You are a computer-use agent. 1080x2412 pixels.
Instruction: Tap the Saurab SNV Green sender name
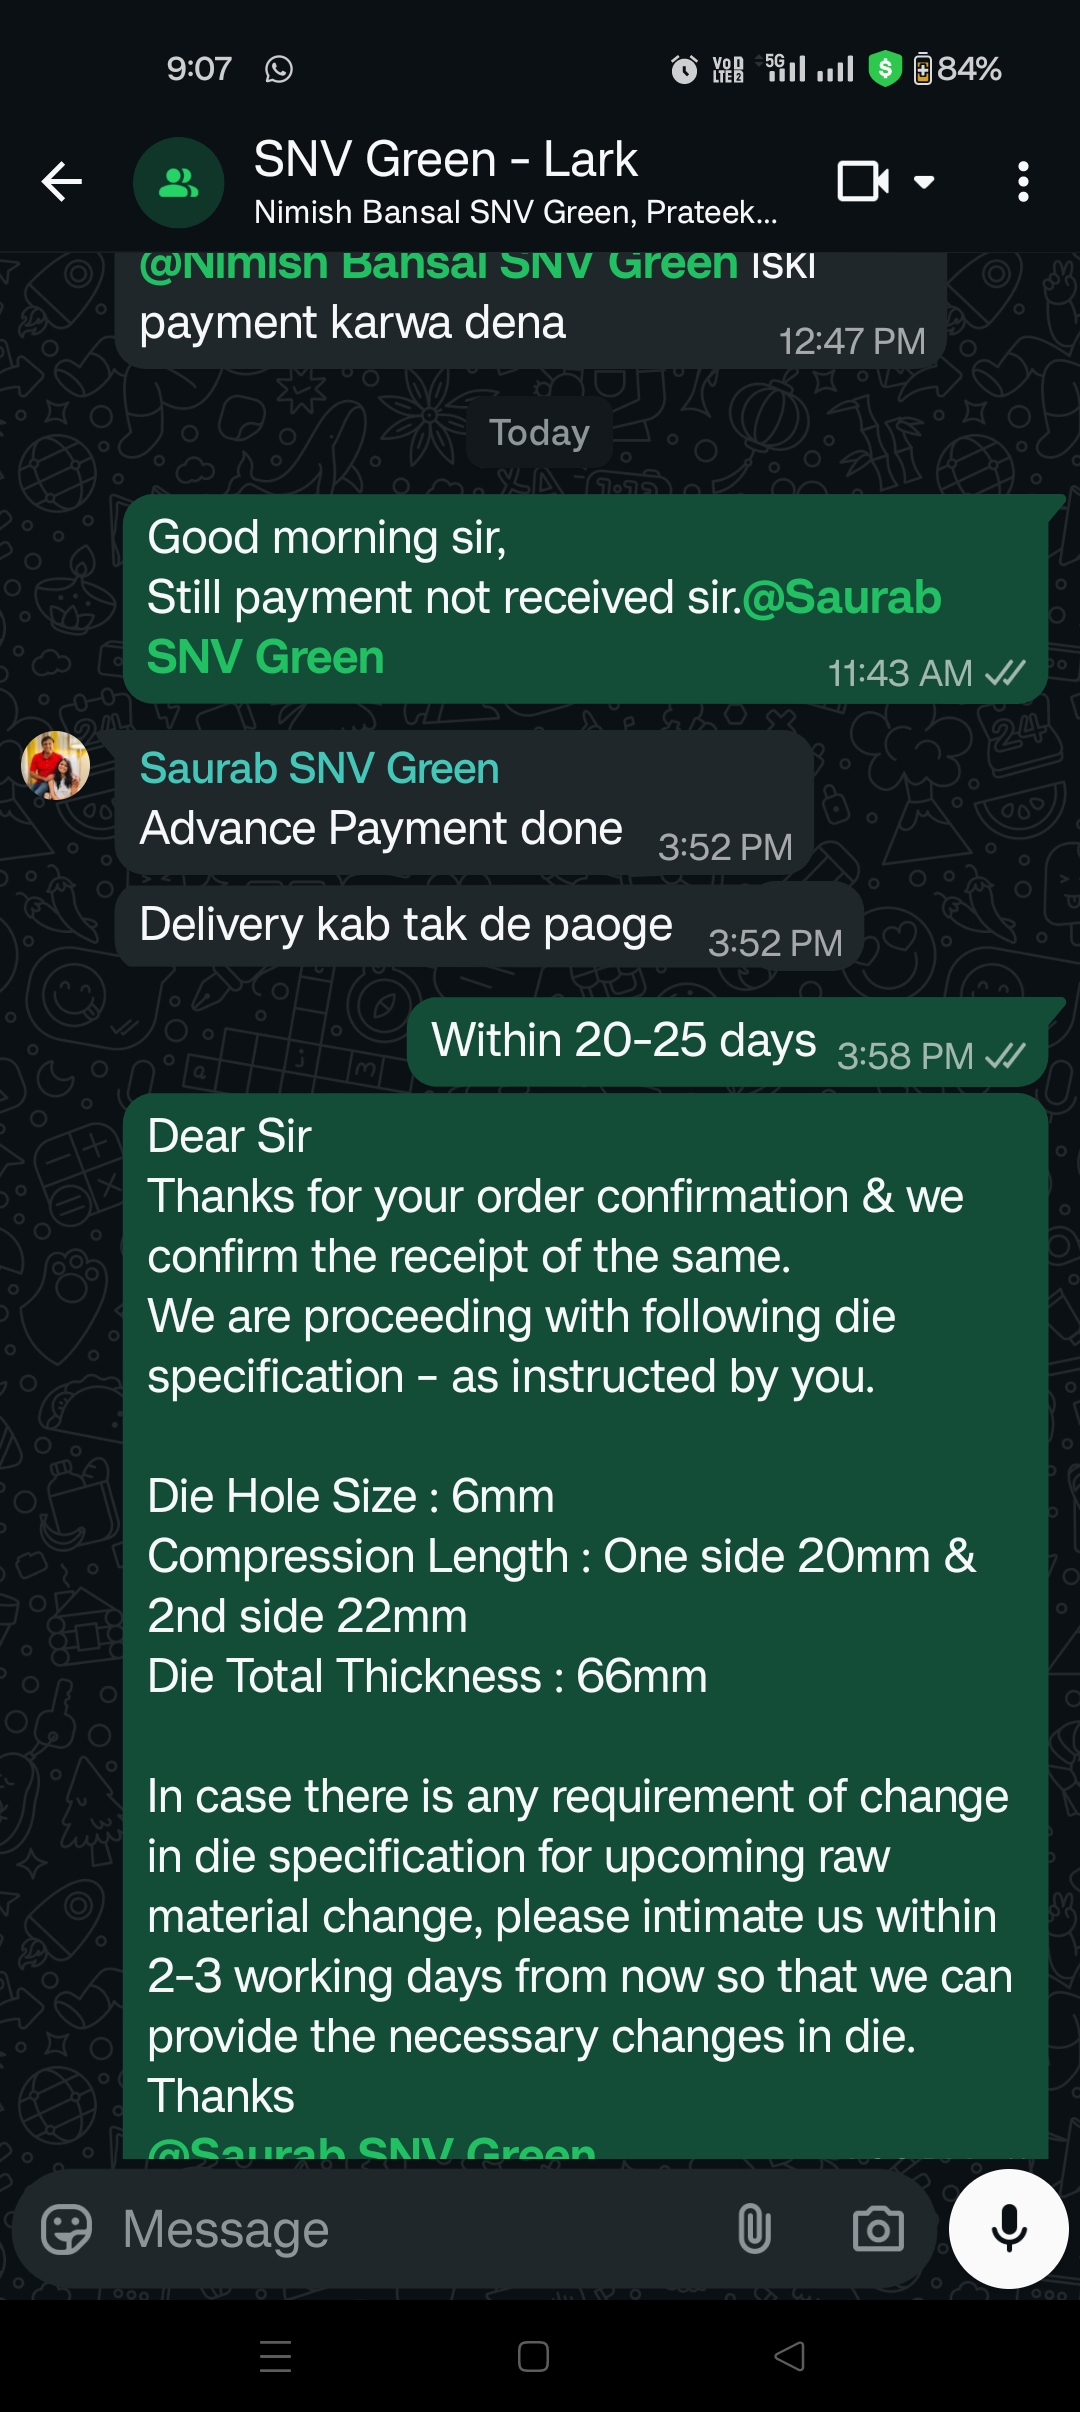point(319,768)
